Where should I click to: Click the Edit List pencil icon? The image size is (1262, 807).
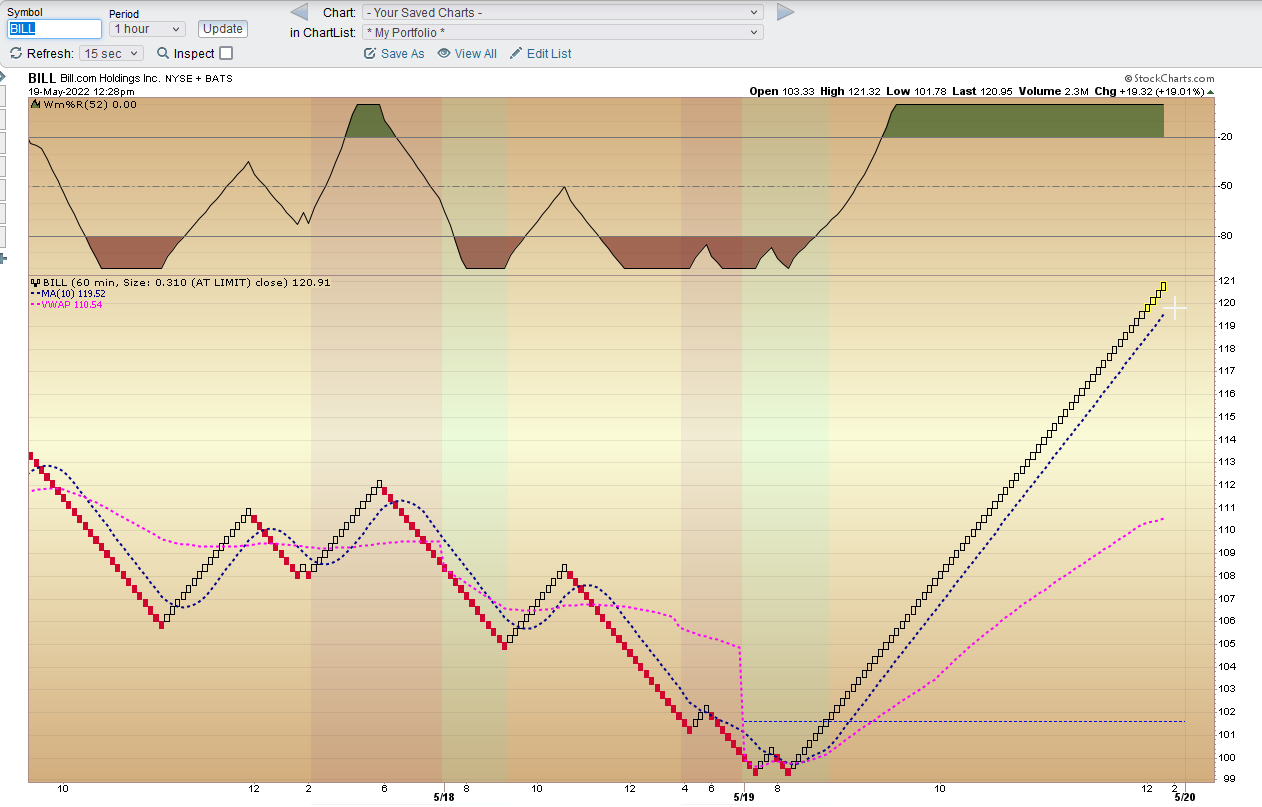pos(516,53)
